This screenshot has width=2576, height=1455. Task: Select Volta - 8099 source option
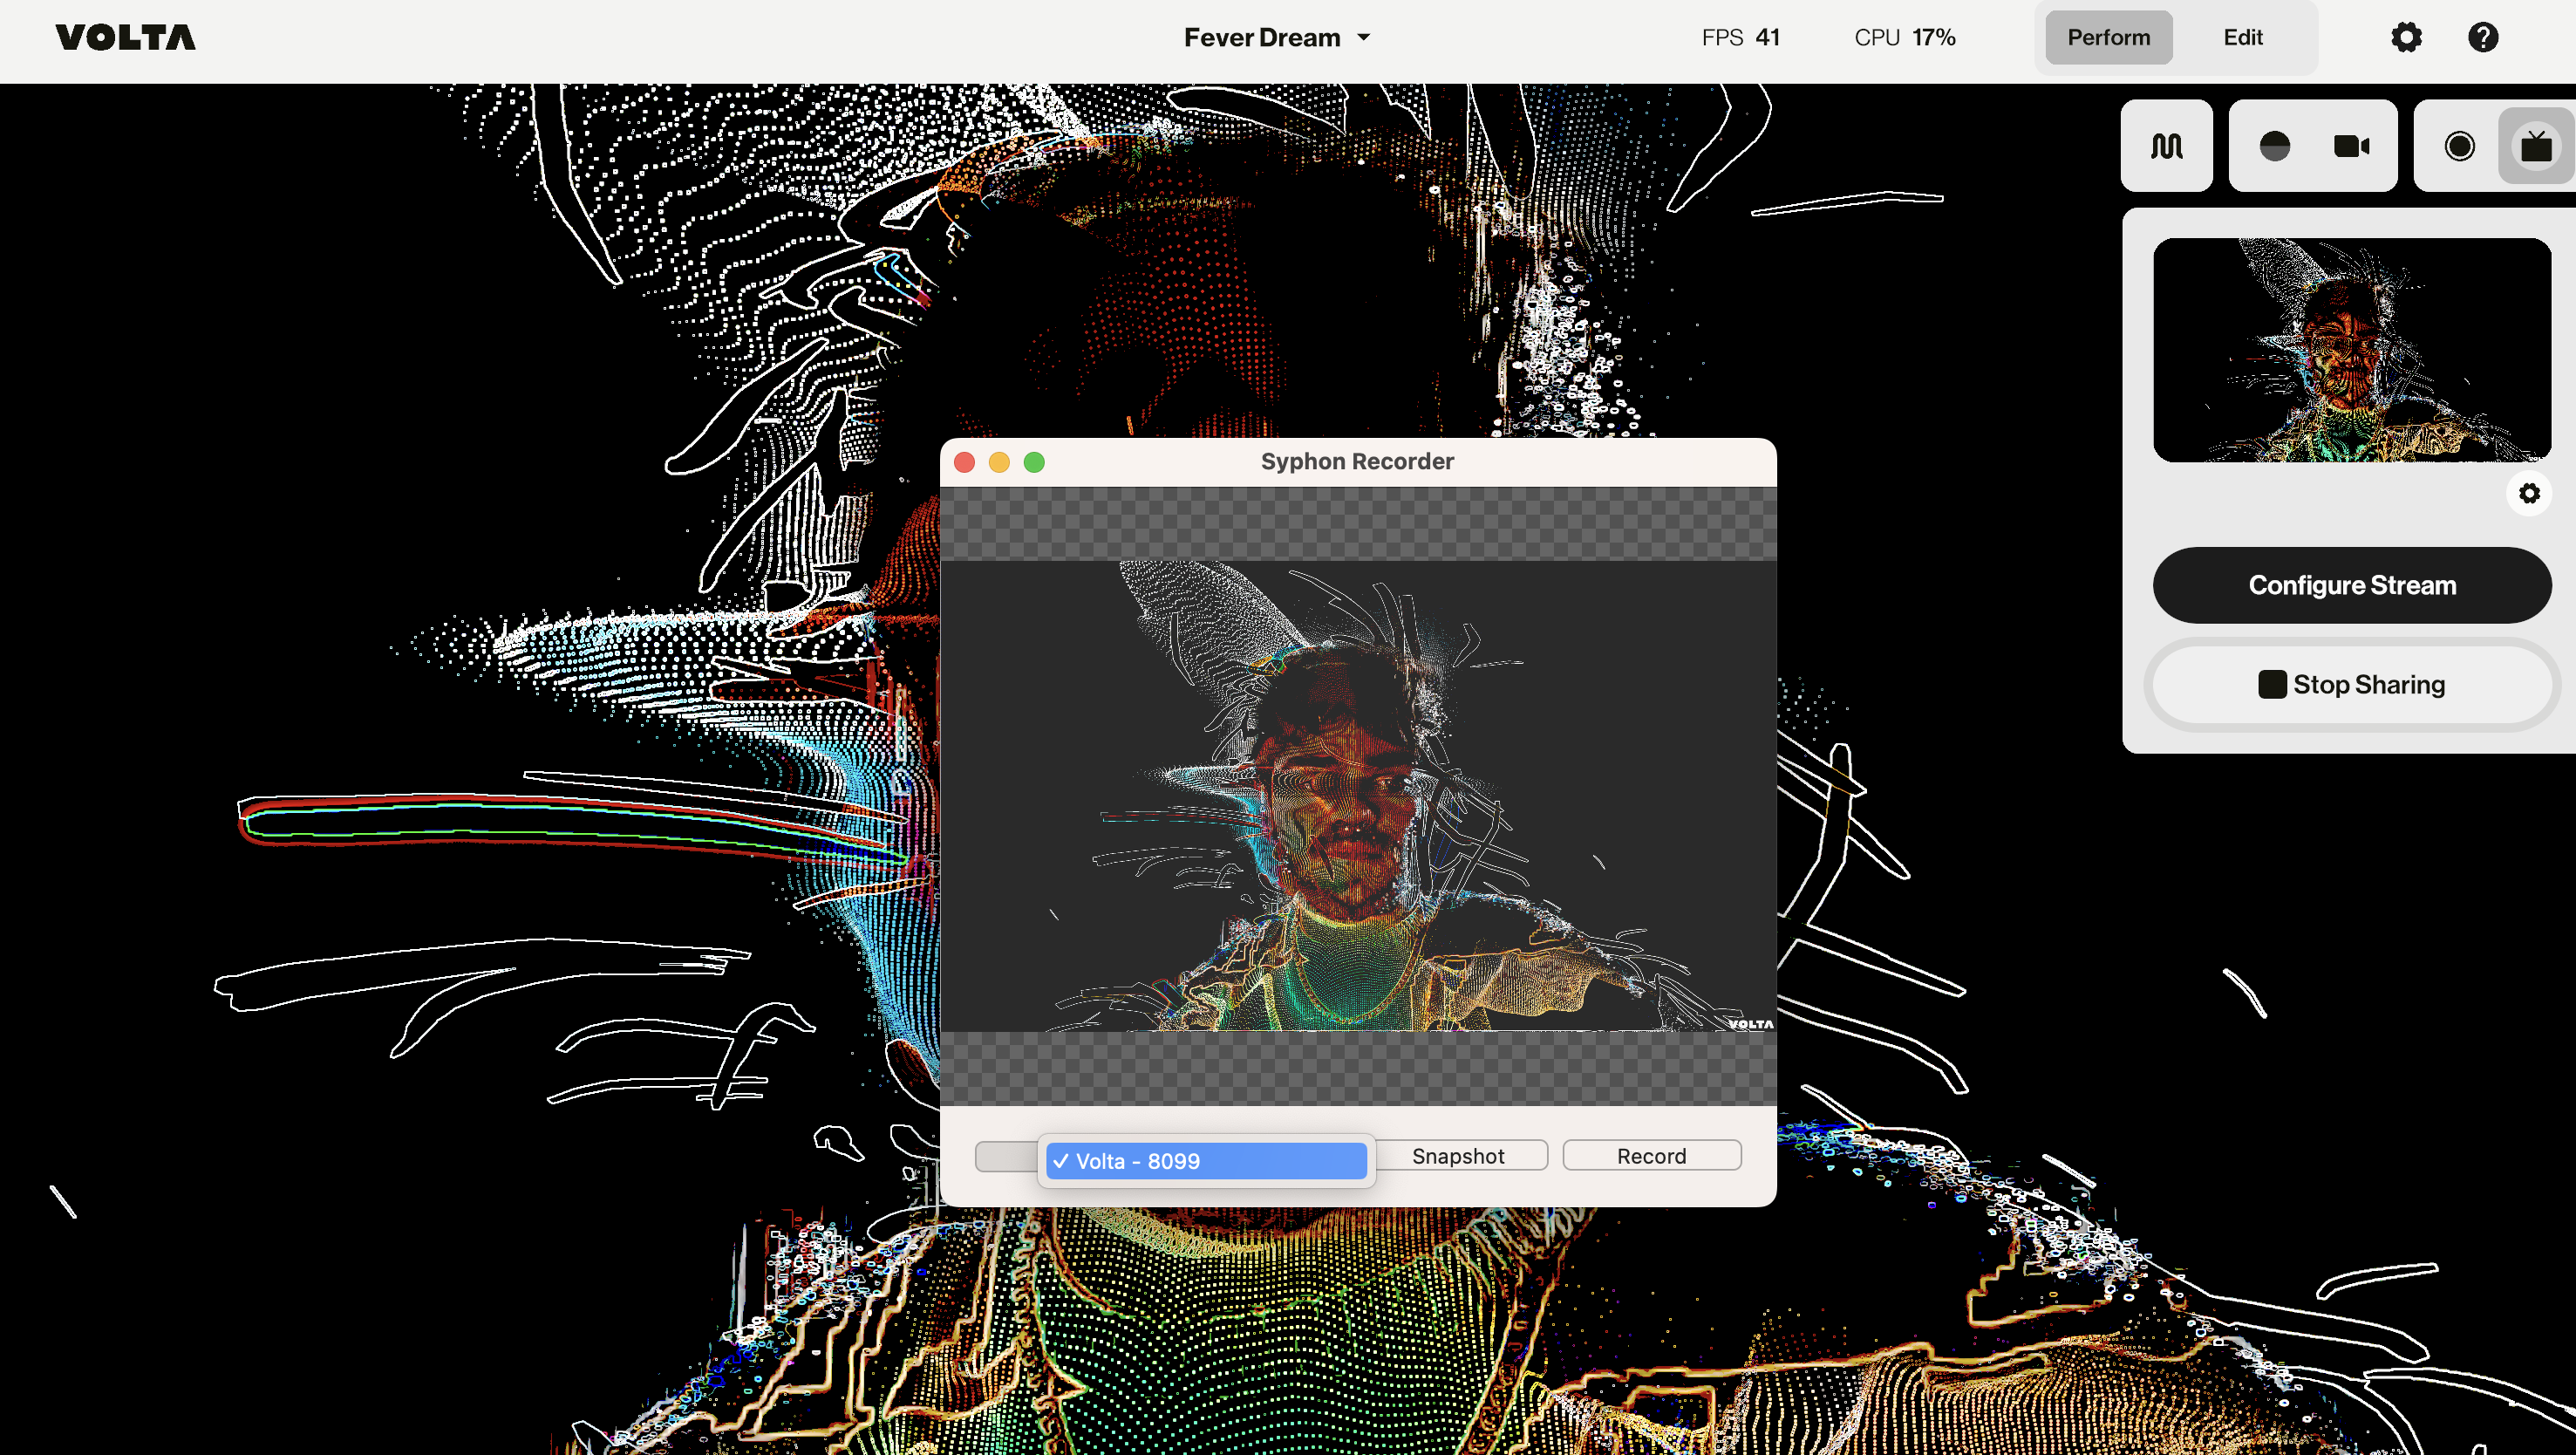pos(1205,1161)
